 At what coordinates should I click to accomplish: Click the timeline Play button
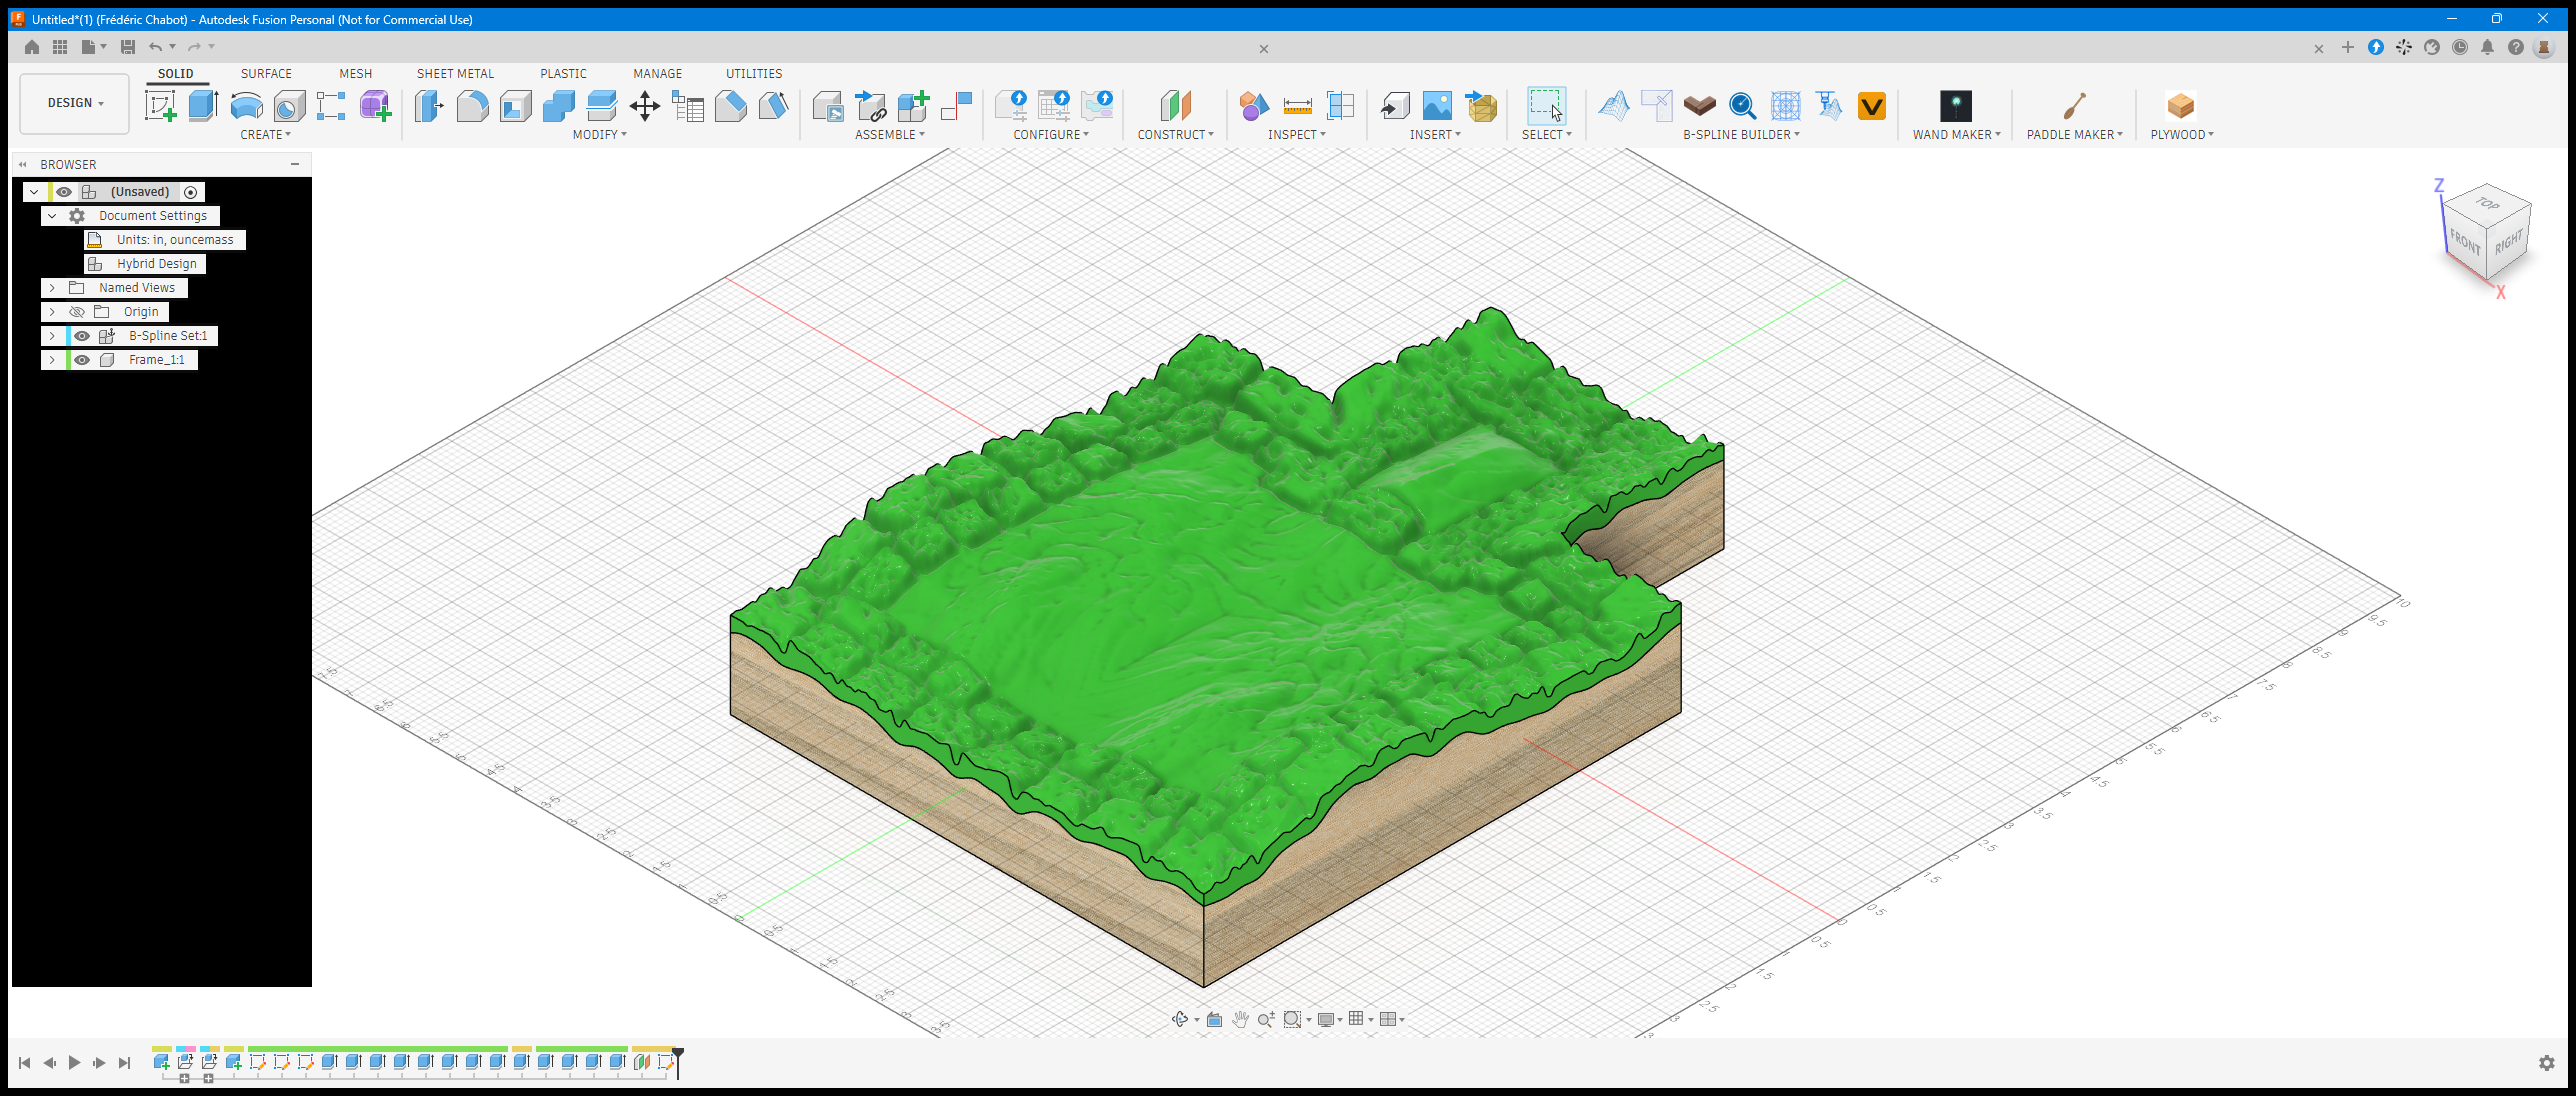(74, 1063)
